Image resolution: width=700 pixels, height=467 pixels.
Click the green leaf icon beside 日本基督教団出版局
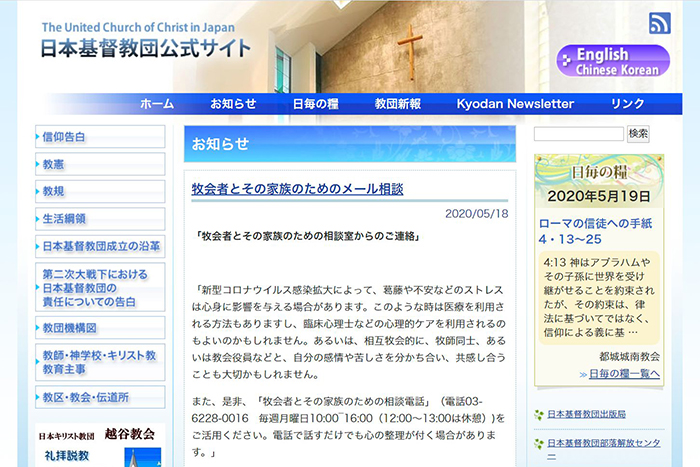(x=539, y=415)
